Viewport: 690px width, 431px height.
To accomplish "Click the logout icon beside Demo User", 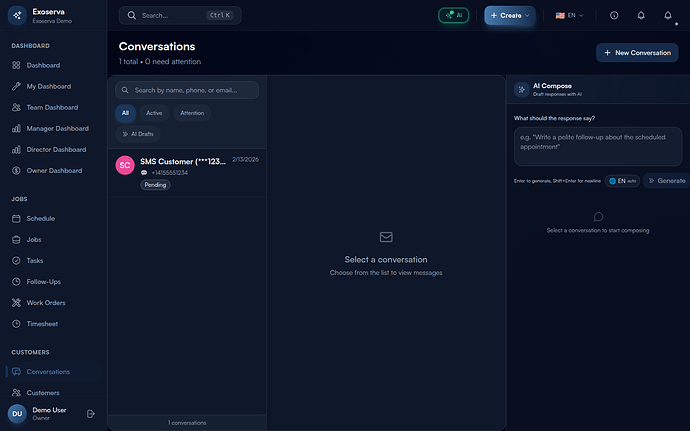I will pyautogui.click(x=91, y=414).
